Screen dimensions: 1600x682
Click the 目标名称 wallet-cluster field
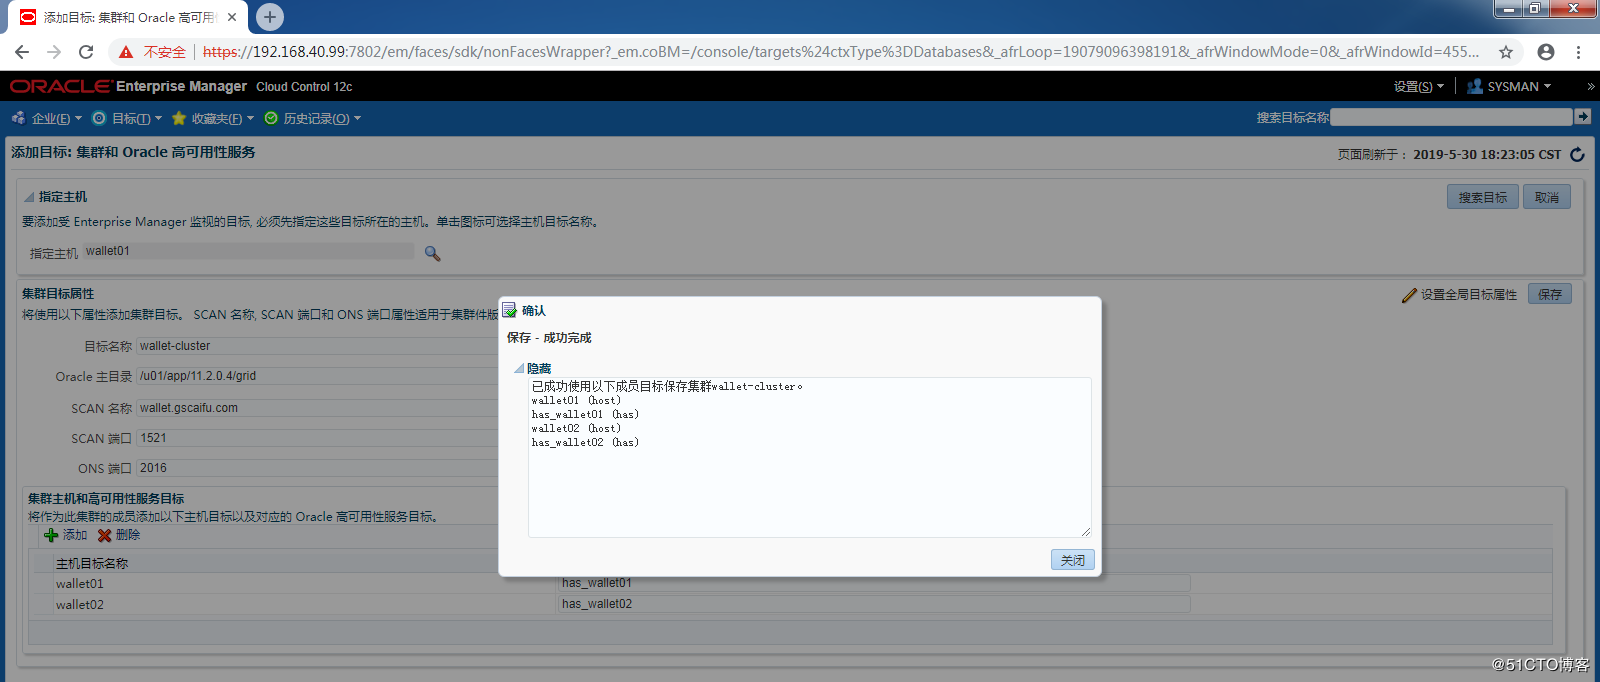click(317, 346)
